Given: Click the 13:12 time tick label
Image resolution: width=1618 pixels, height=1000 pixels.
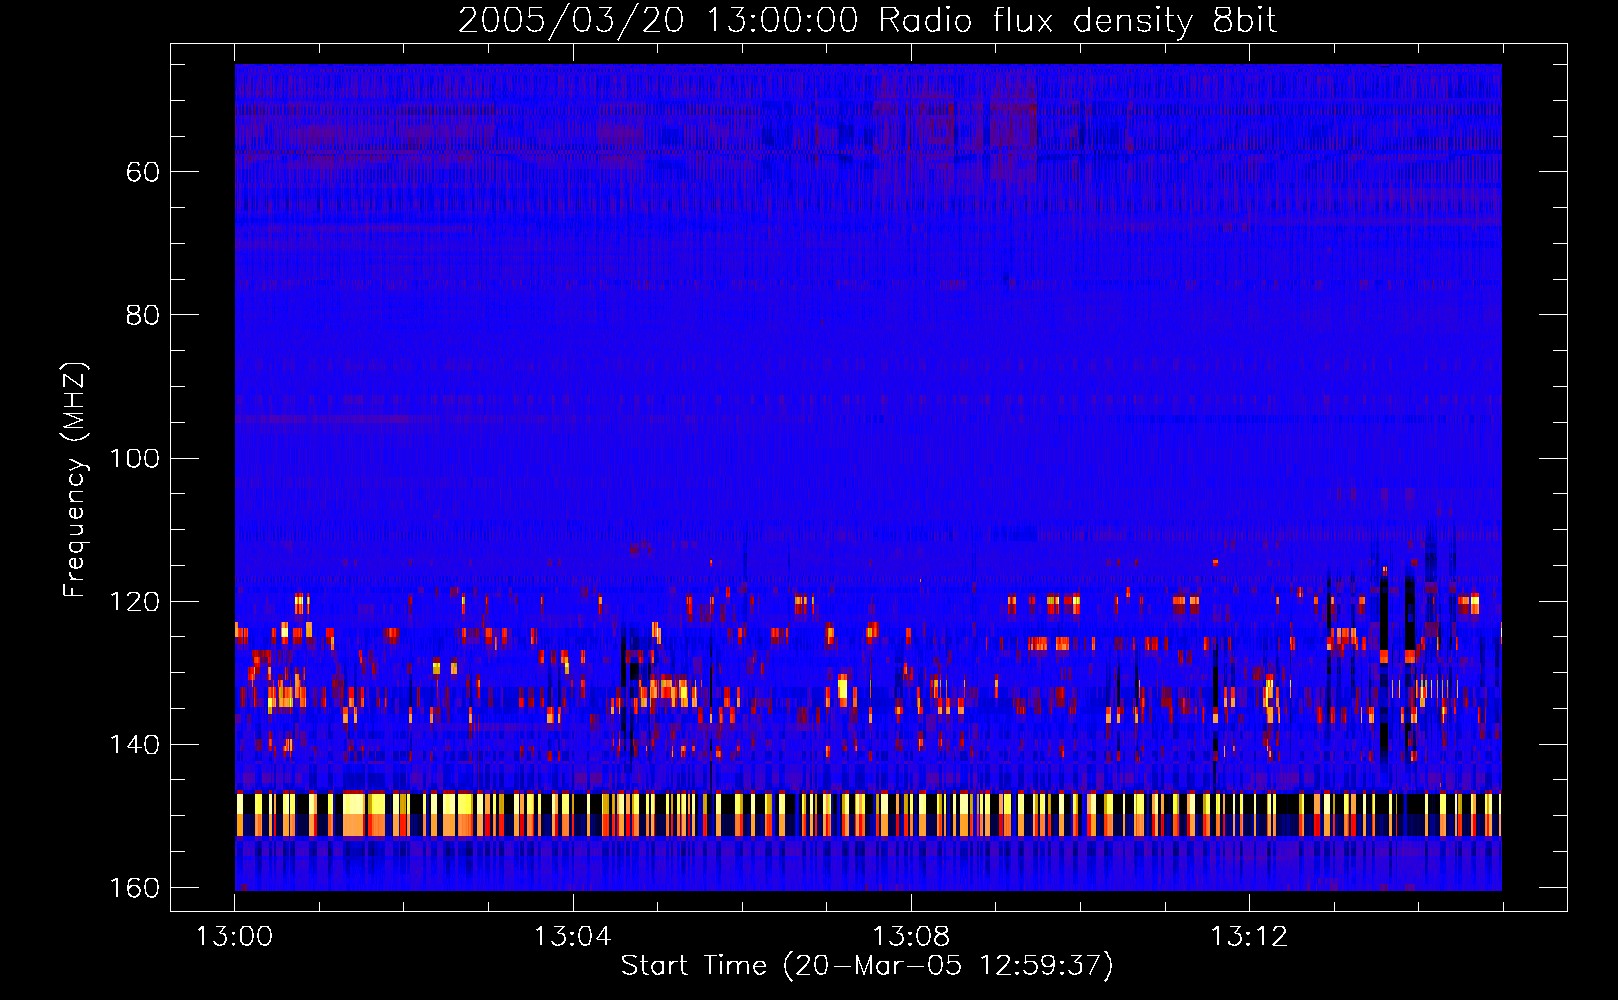Looking at the screenshot, I should pyautogui.click(x=1249, y=937).
